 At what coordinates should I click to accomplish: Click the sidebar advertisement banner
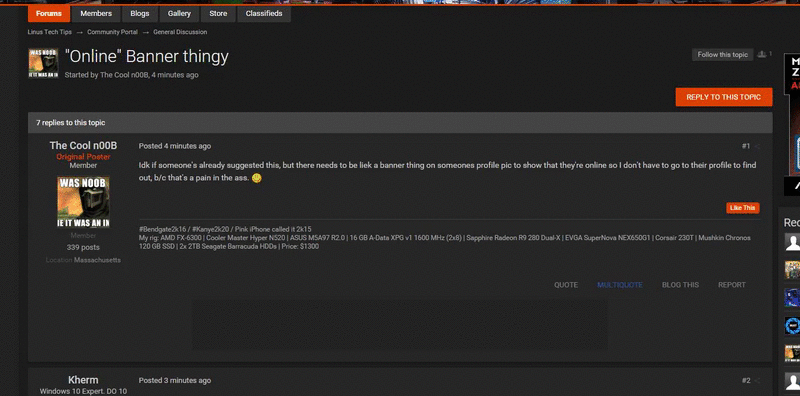(792, 125)
